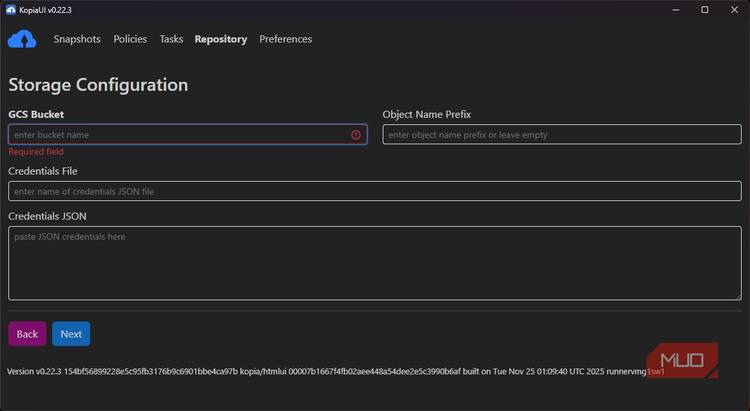Open the Preferences tab
The width and height of the screenshot is (750, 411).
tap(286, 39)
